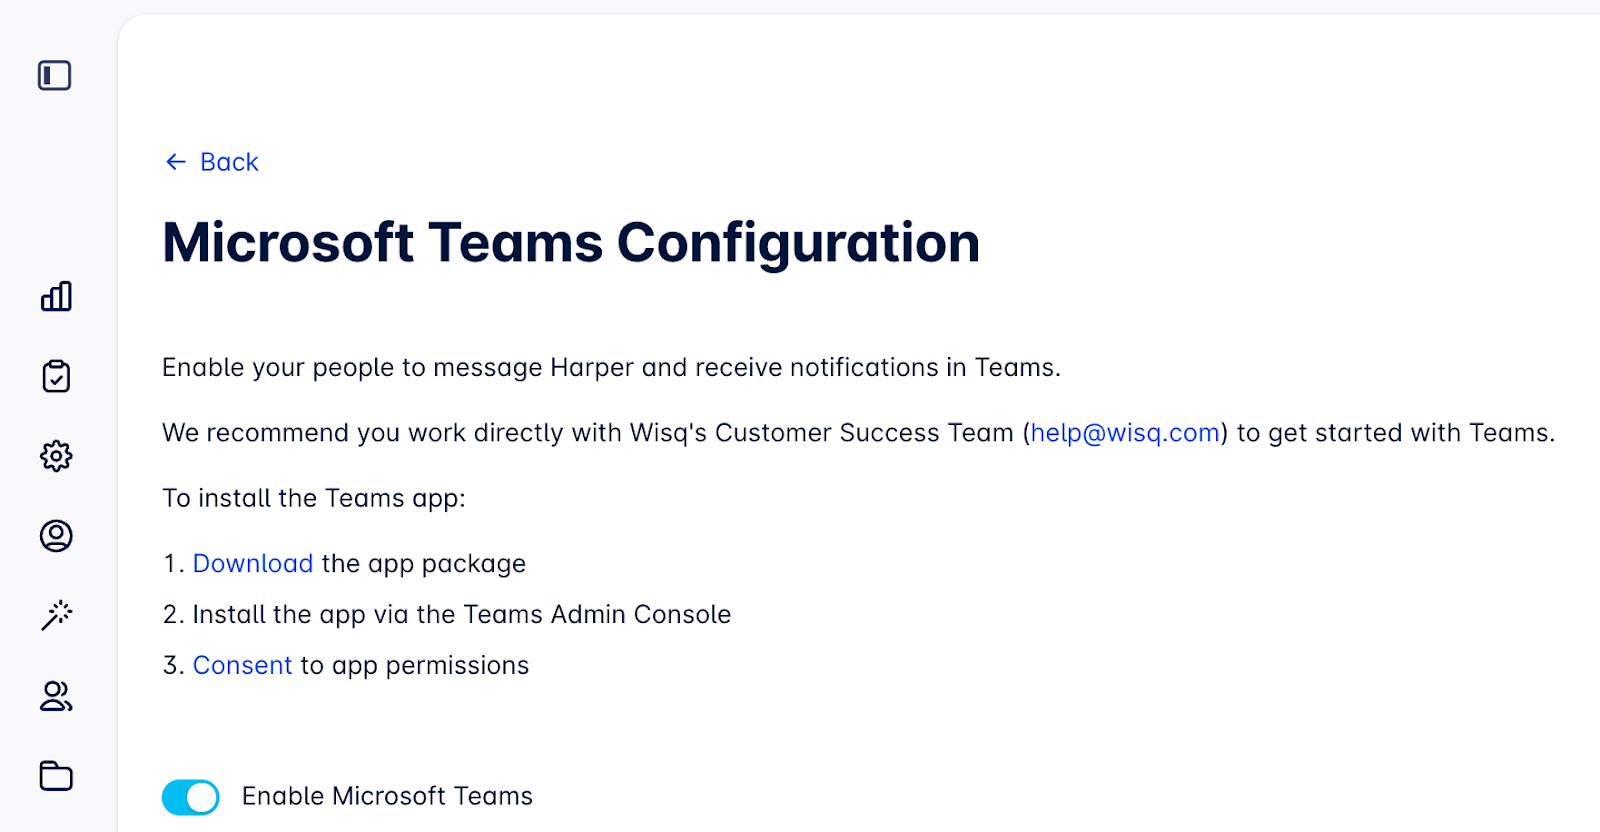Click the 'Enable Microsoft Teams' toggle label
Screen dimensions: 1600x832
click(387, 797)
